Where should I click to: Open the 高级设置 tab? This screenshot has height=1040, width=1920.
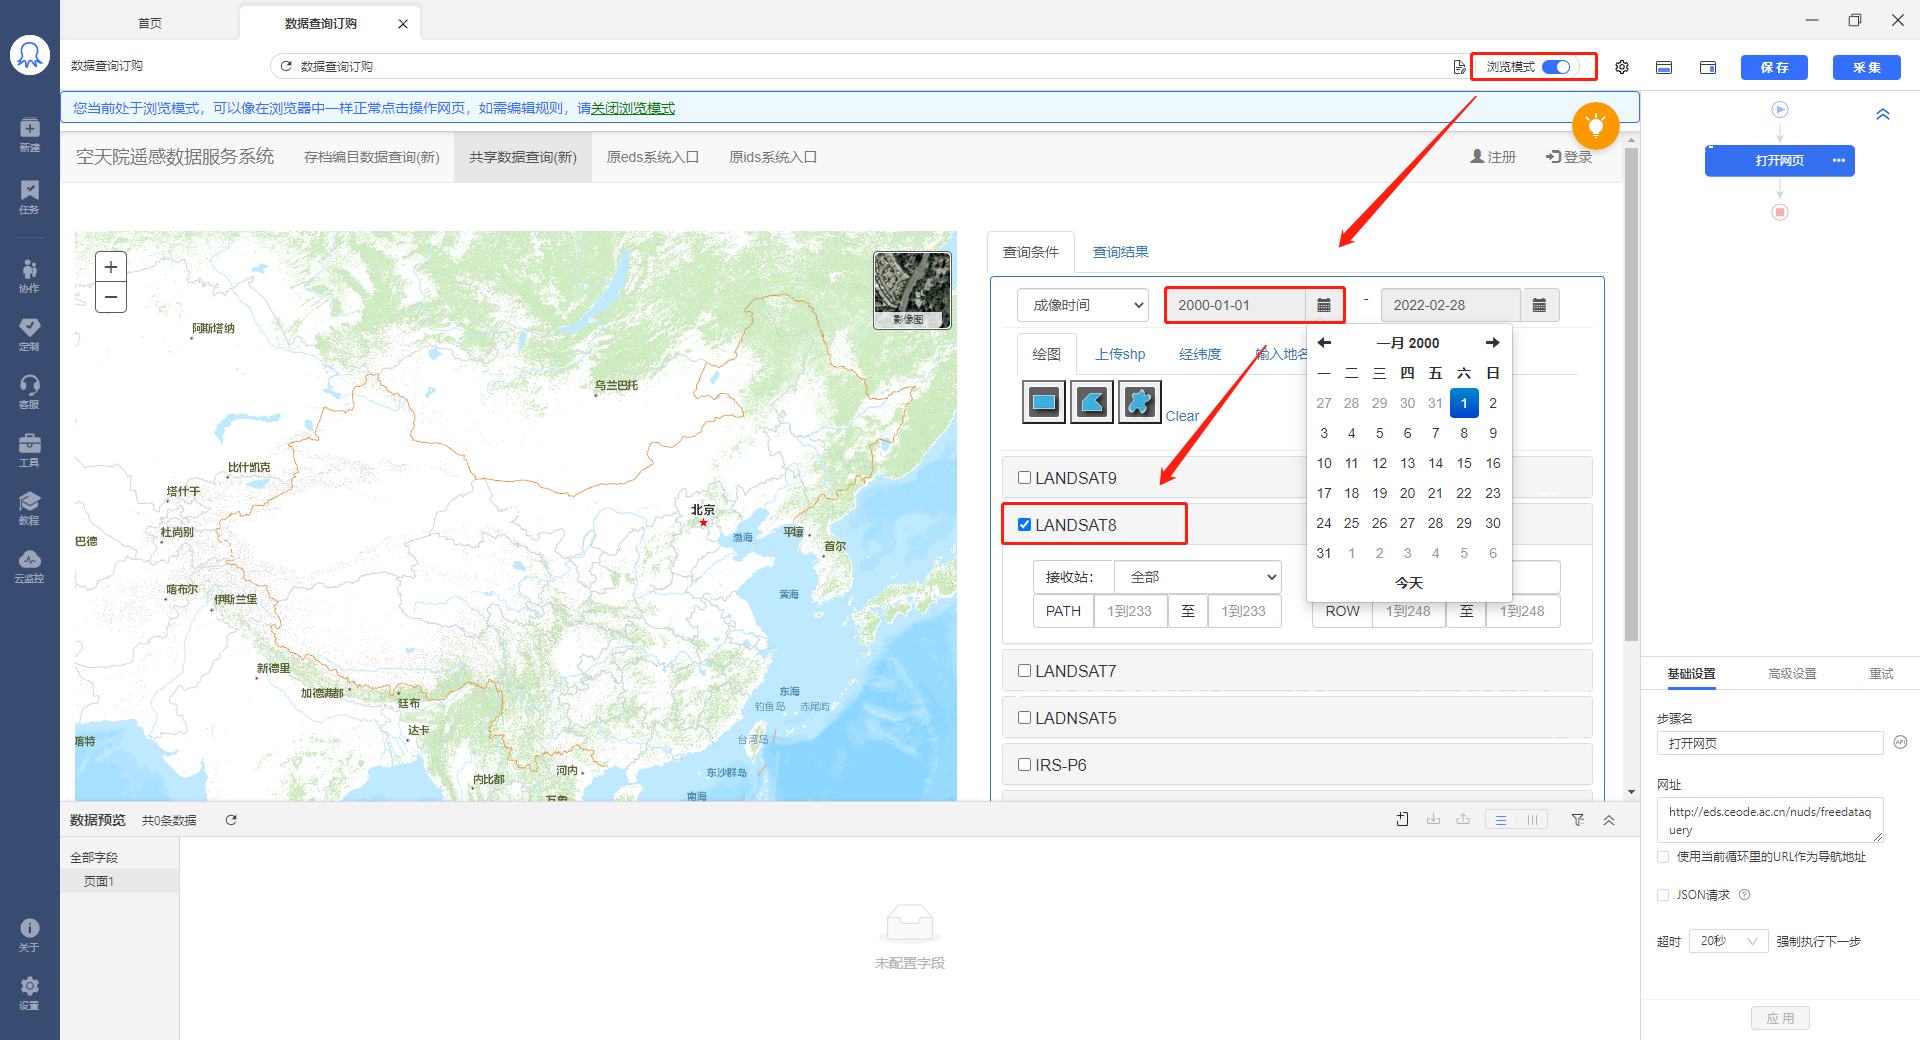pyautogui.click(x=1792, y=674)
